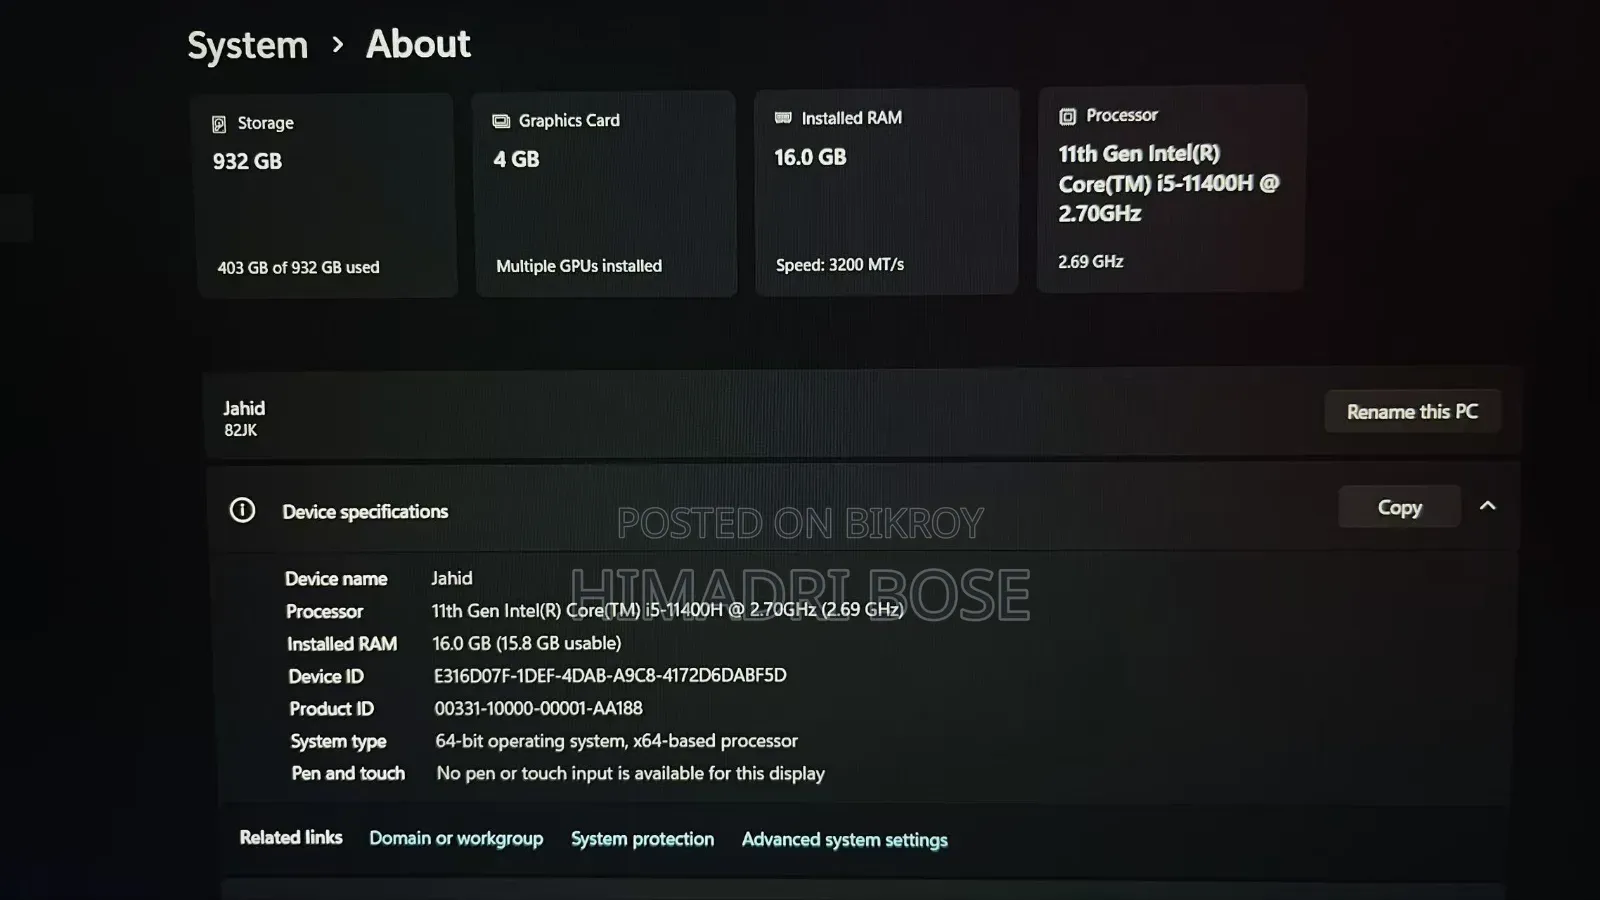This screenshot has height=900, width=1600.
Task: Select the Product ID 00331-10000-00001-AA188
Action: coord(538,708)
